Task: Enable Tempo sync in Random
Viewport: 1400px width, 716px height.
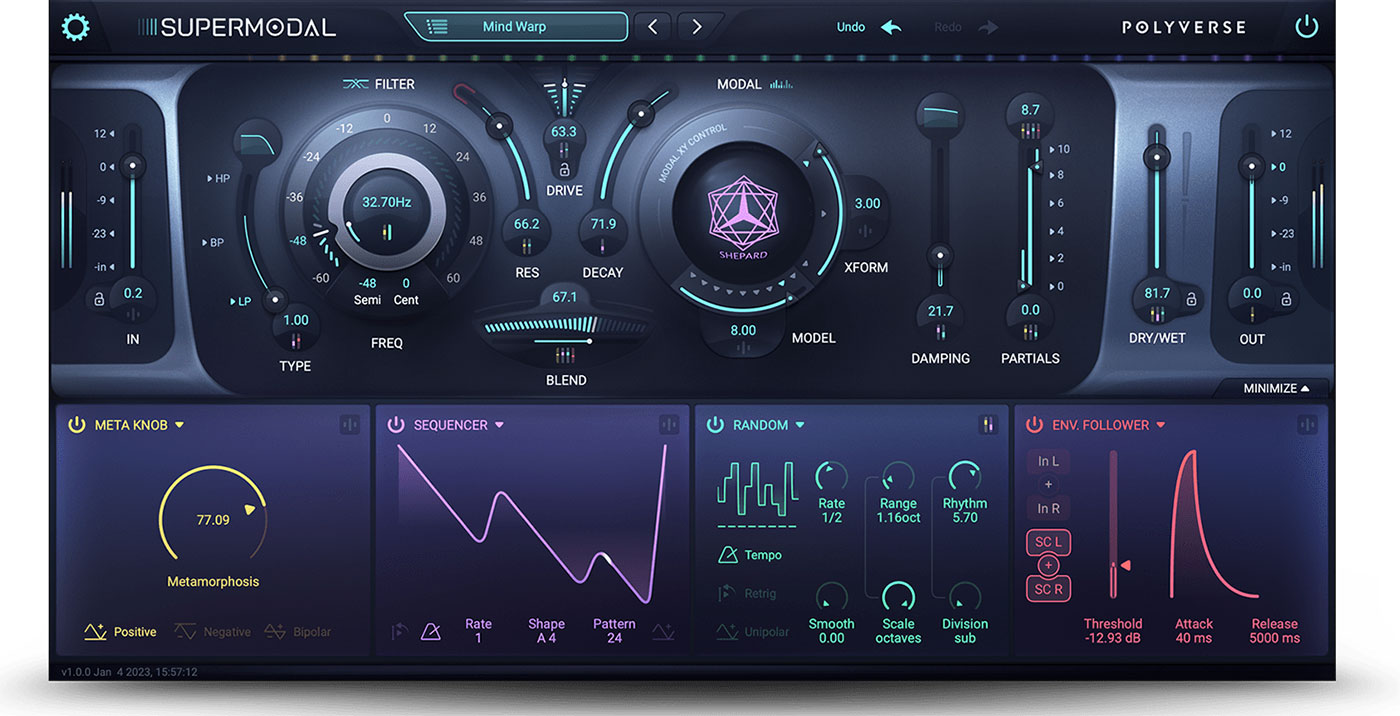Action: click(750, 555)
